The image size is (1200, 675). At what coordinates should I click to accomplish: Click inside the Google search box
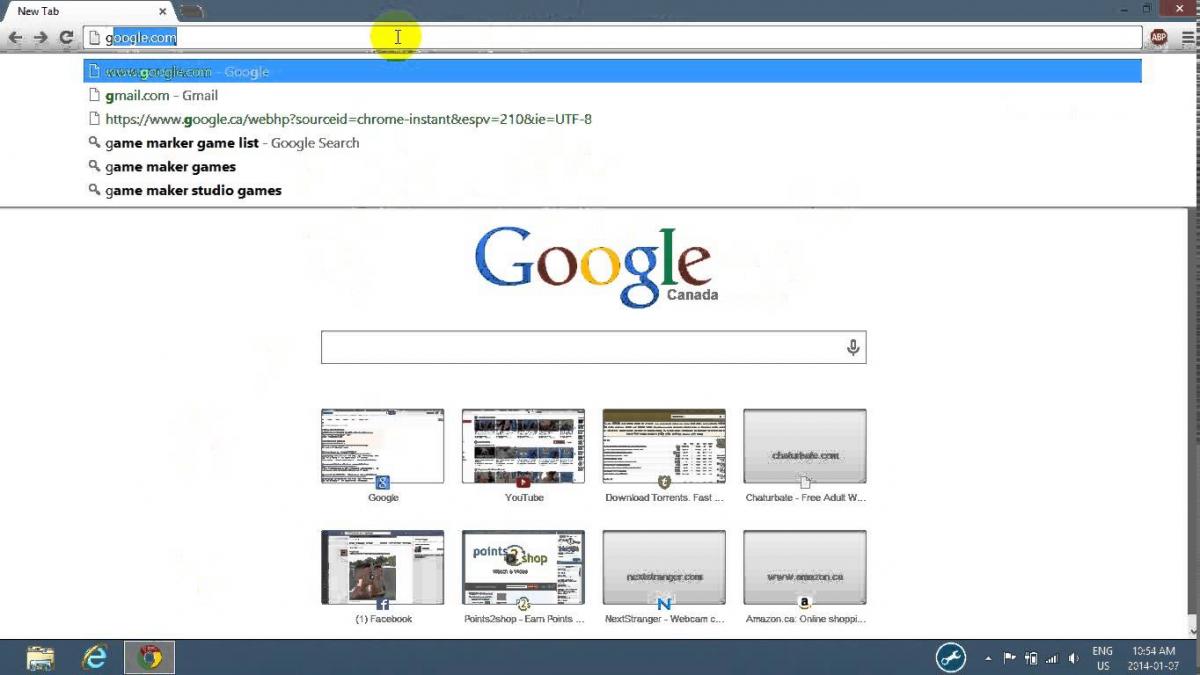pos(580,348)
